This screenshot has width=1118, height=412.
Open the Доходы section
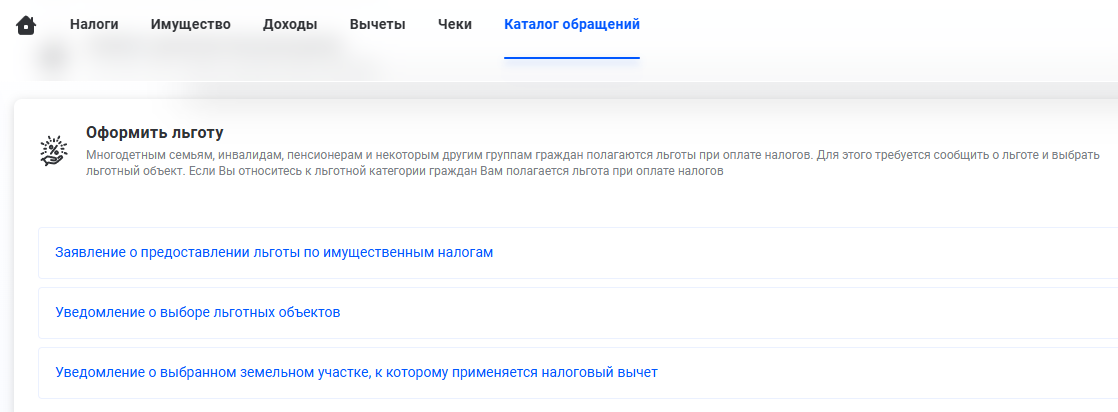pos(290,24)
